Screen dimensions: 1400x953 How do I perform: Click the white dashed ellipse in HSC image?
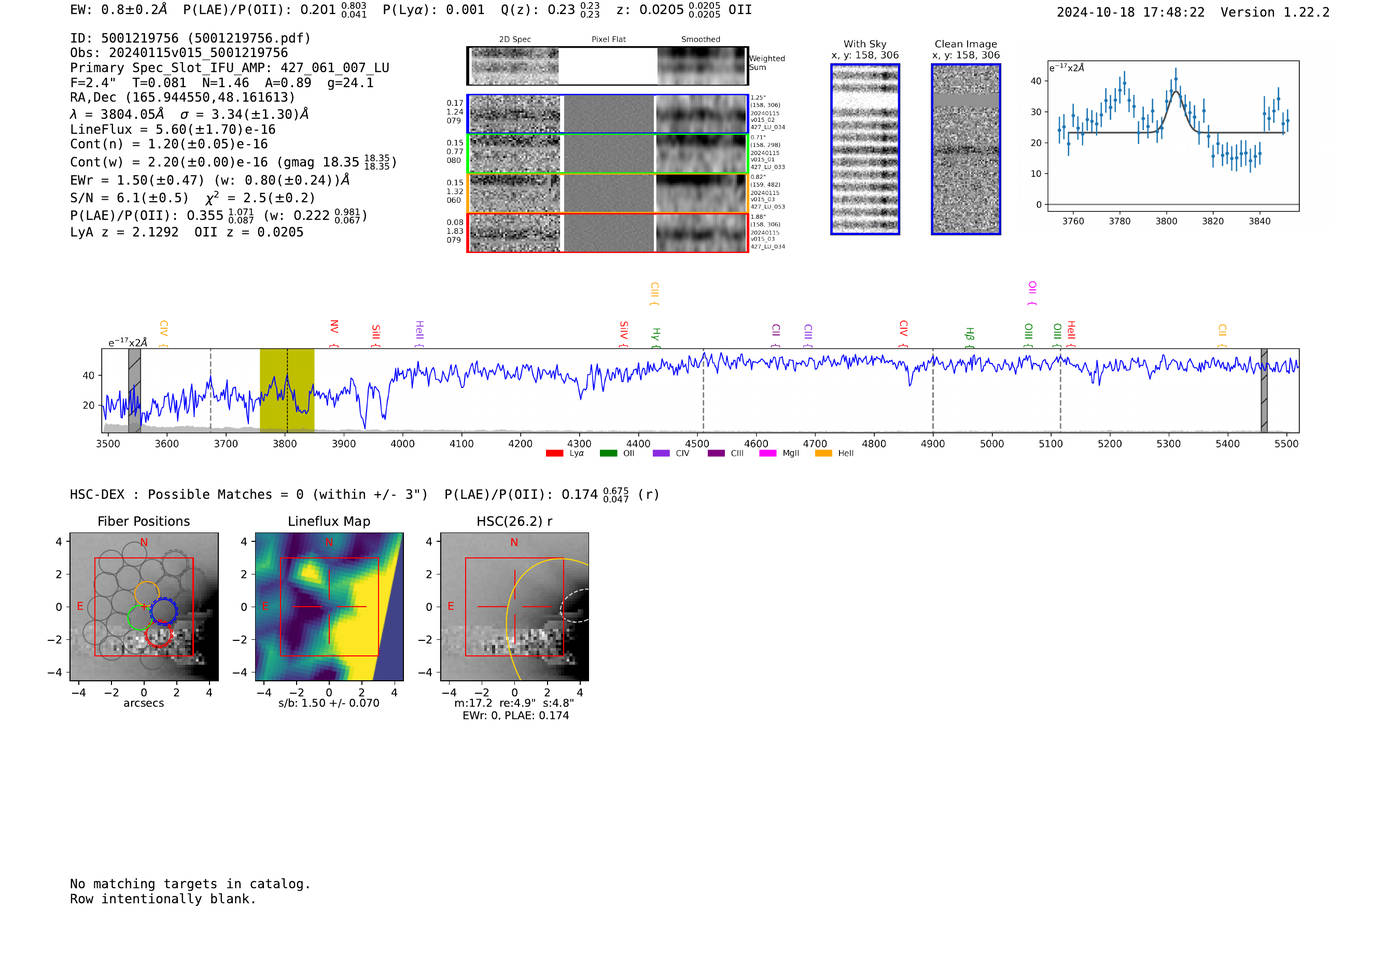click(x=574, y=605)
